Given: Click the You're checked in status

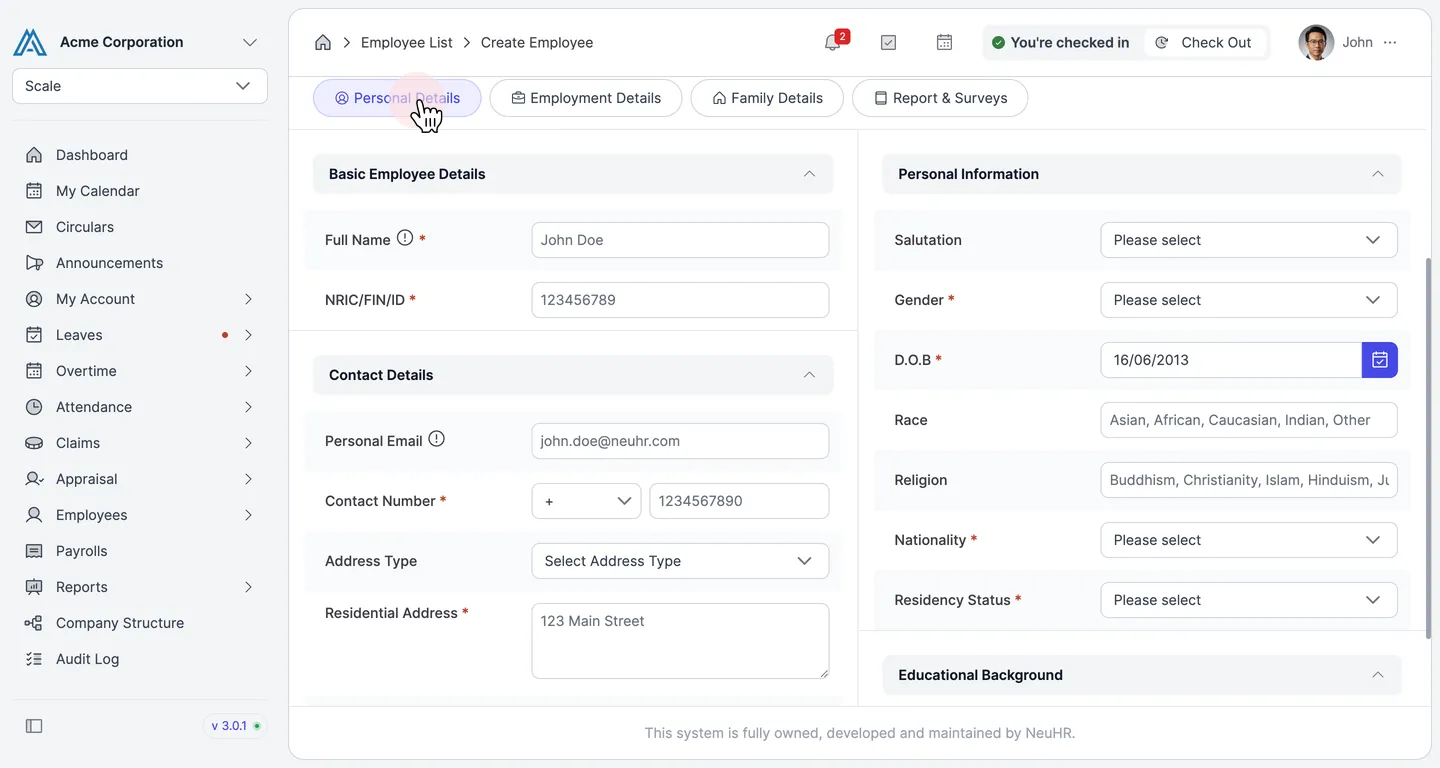Looking at the screenshot, I should click(1060, 42).
